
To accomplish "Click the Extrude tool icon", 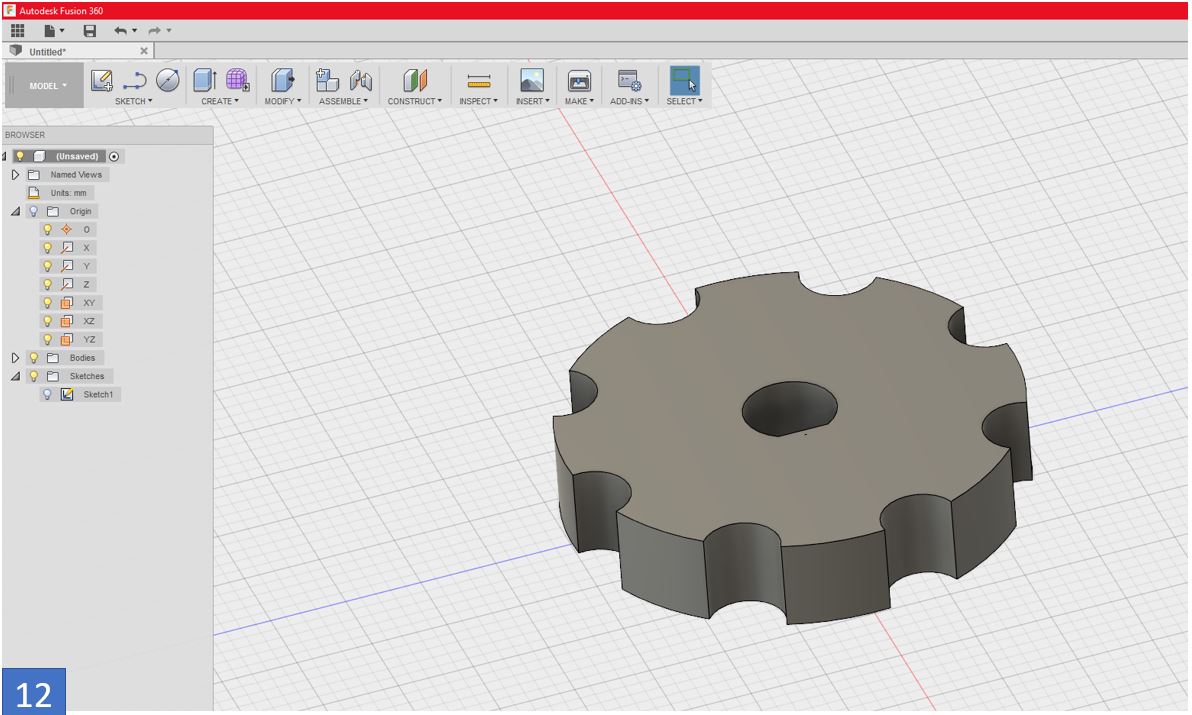I will pyautogui.click(x=204, y=81).
